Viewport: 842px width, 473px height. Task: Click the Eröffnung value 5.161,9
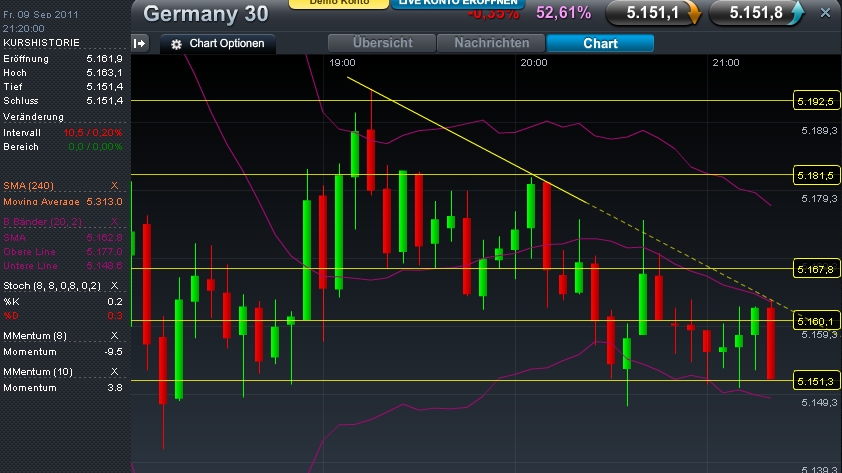pyautogui.click(x=104, y=59)
